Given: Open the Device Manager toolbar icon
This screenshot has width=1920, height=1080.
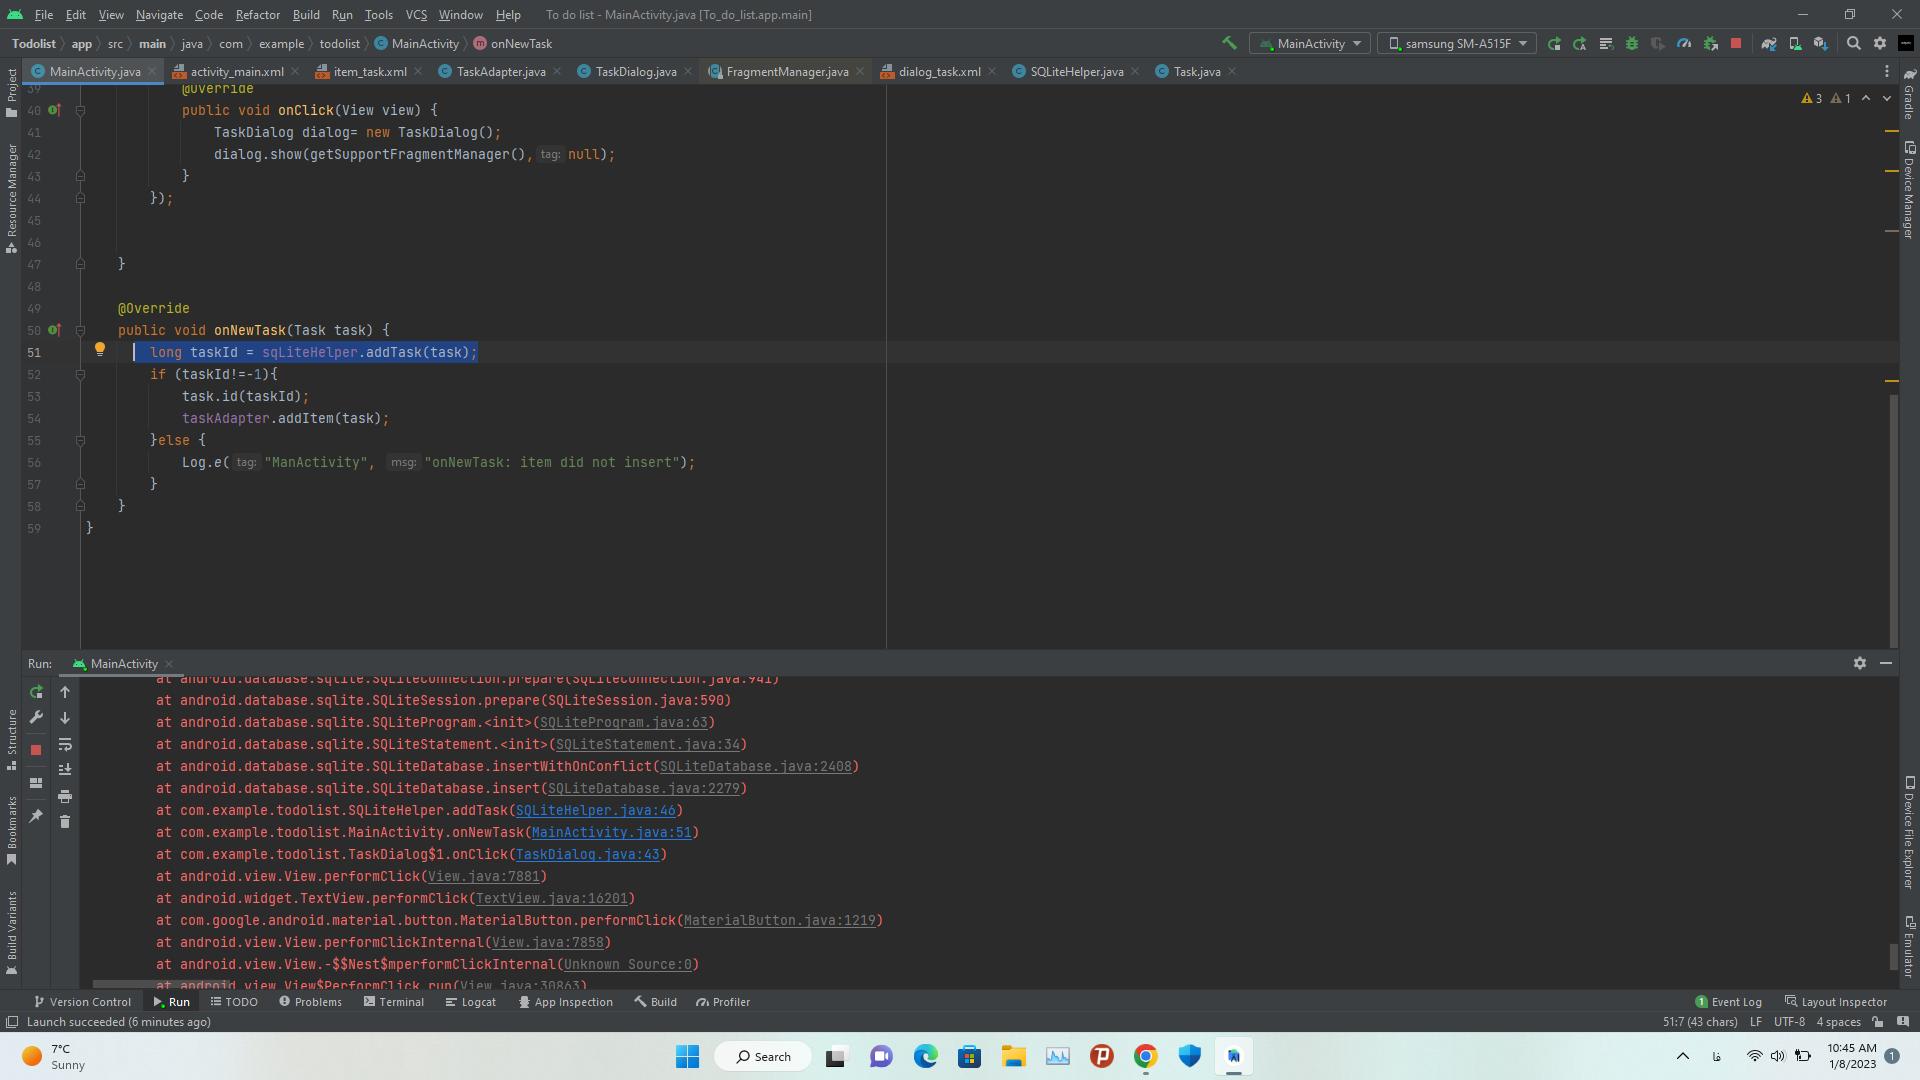Looking at the screenshot, I should (1795, 43).
